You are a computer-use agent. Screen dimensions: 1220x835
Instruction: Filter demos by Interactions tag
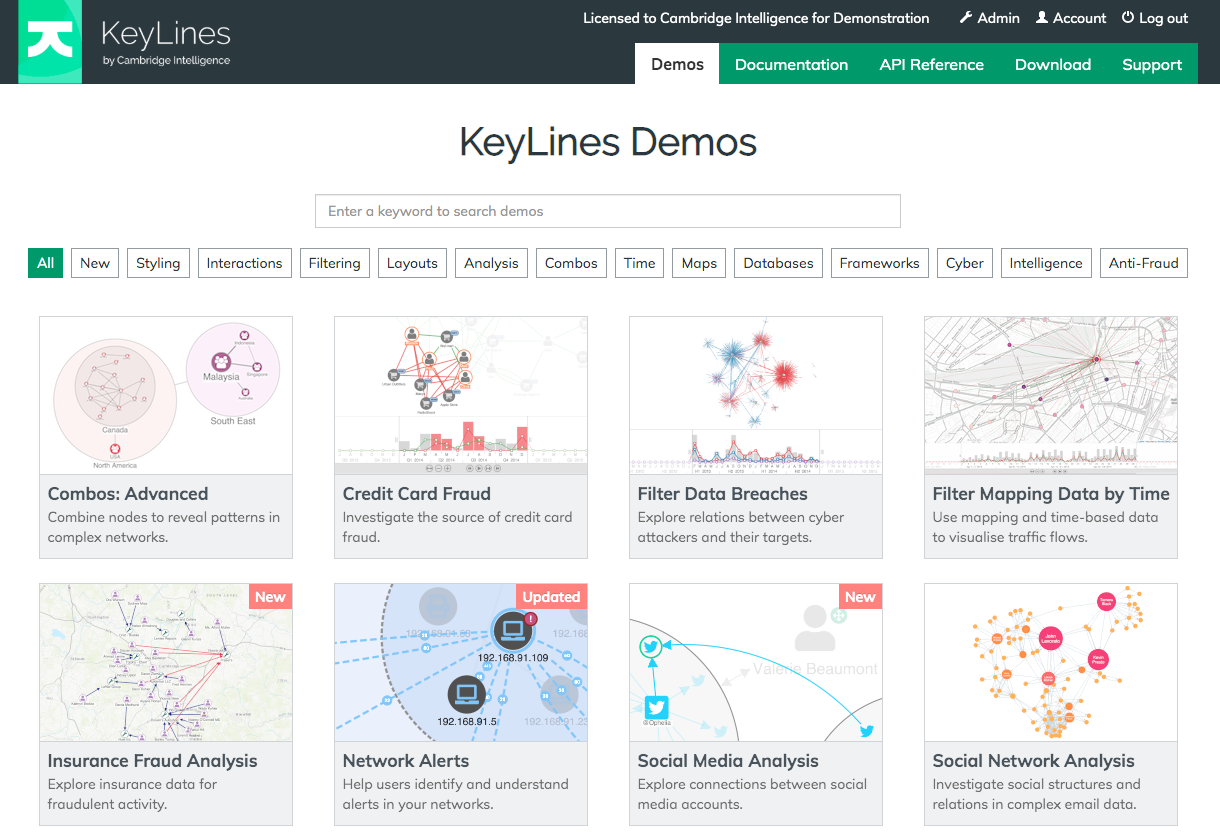tap(245, 263)
